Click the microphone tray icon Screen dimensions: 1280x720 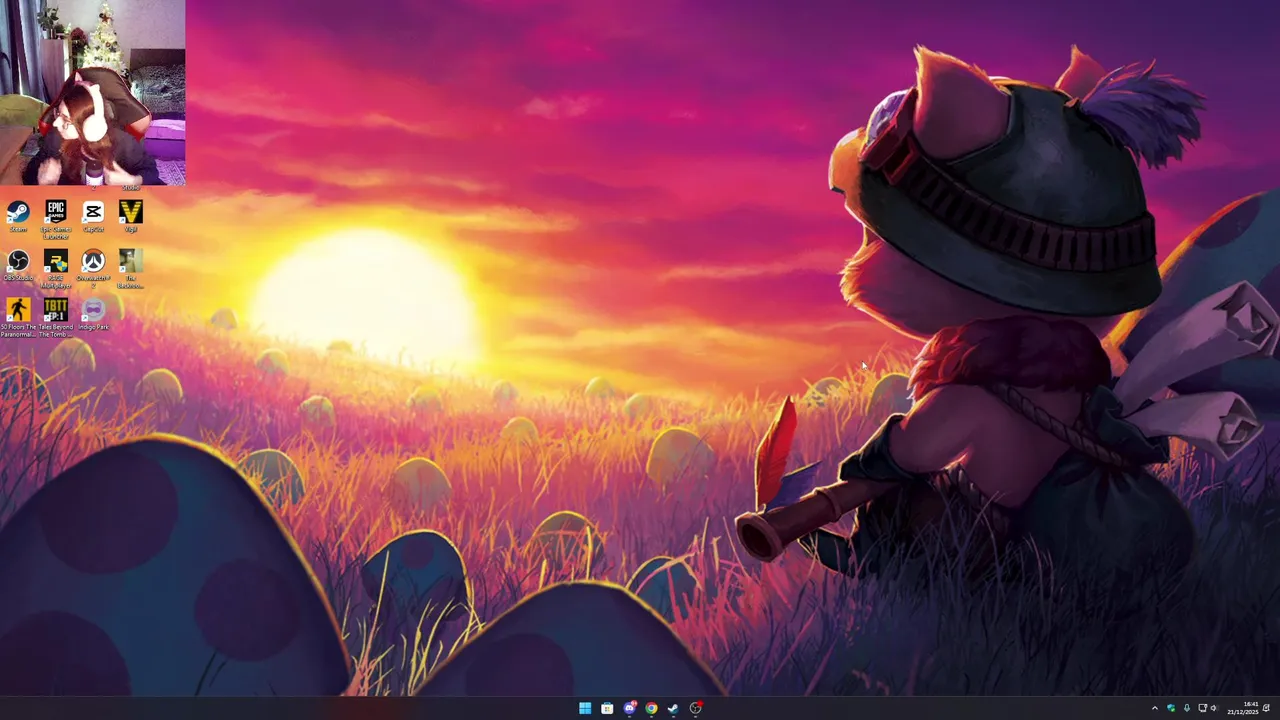(x=1187, y=708)
